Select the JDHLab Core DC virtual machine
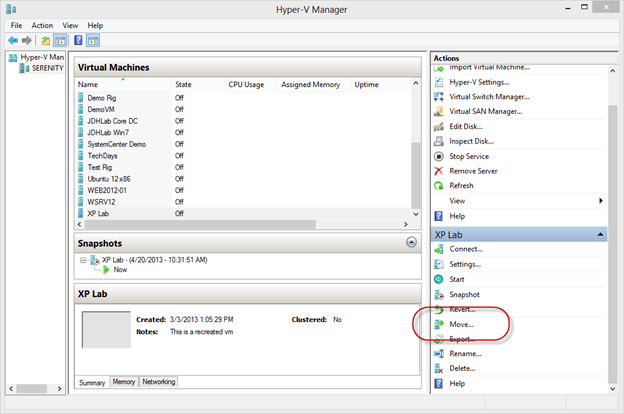624x414 pixels. 113,121
